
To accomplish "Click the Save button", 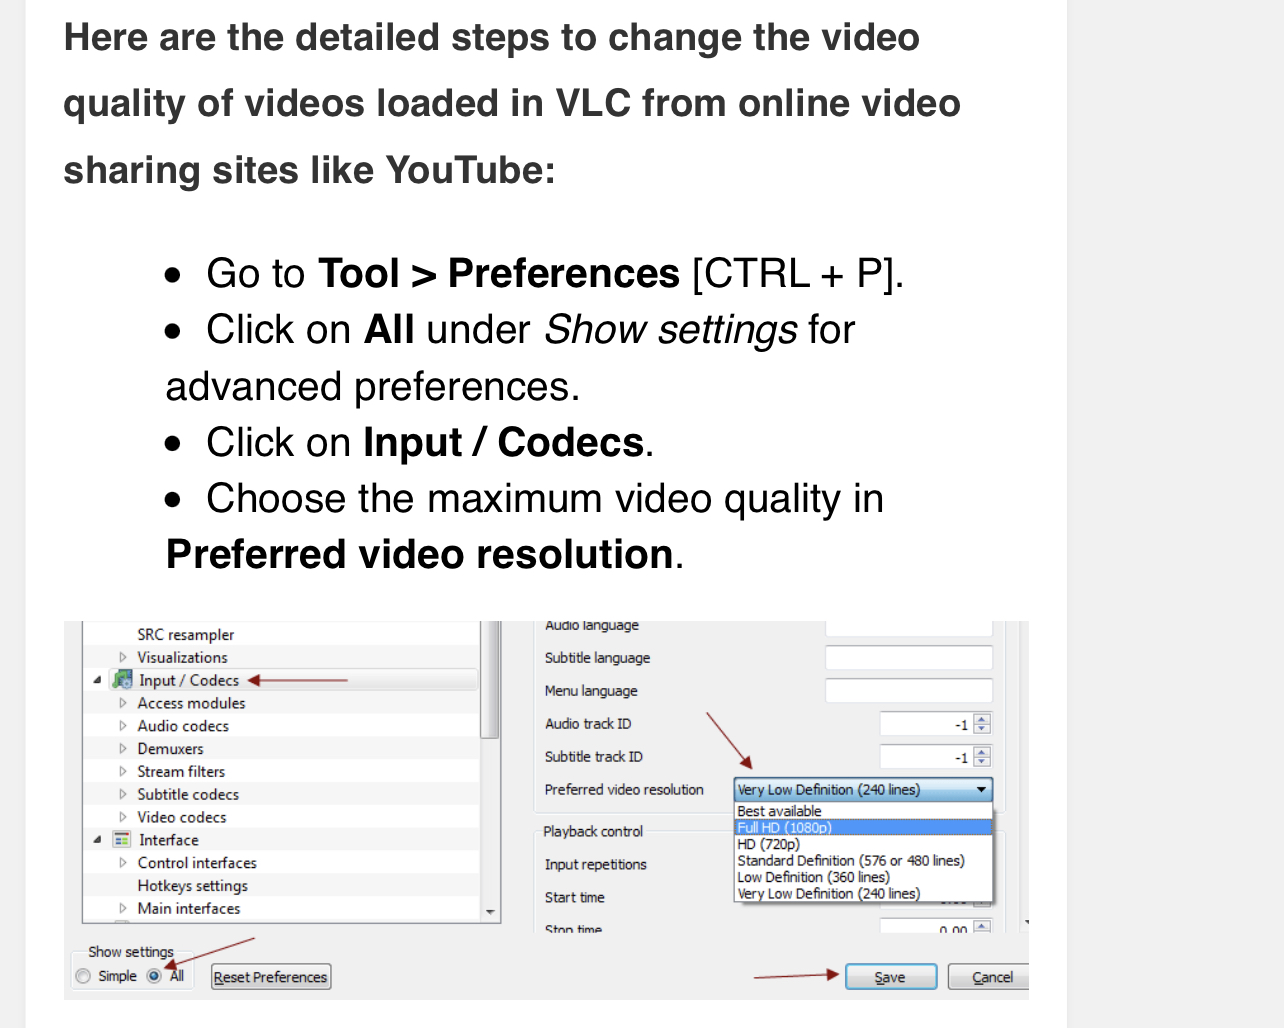I will point(891,977).
